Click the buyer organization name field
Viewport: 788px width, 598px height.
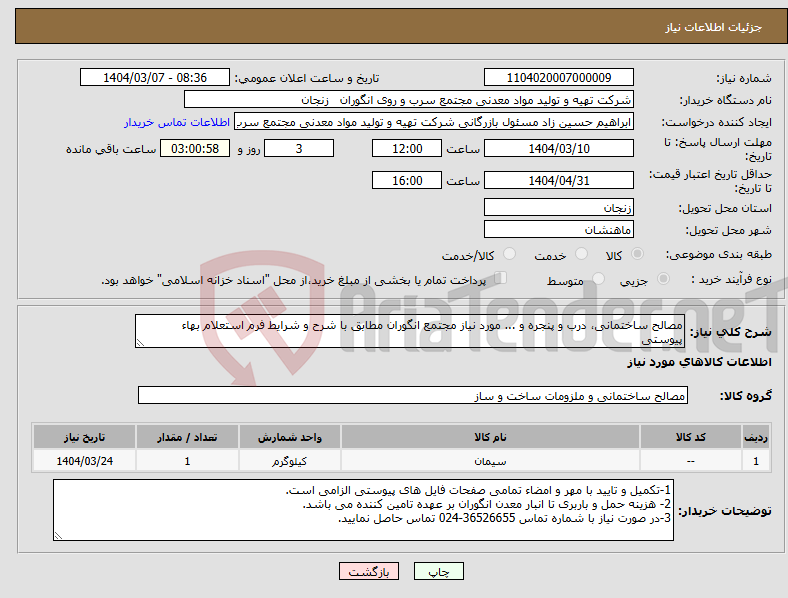point(409,99)
